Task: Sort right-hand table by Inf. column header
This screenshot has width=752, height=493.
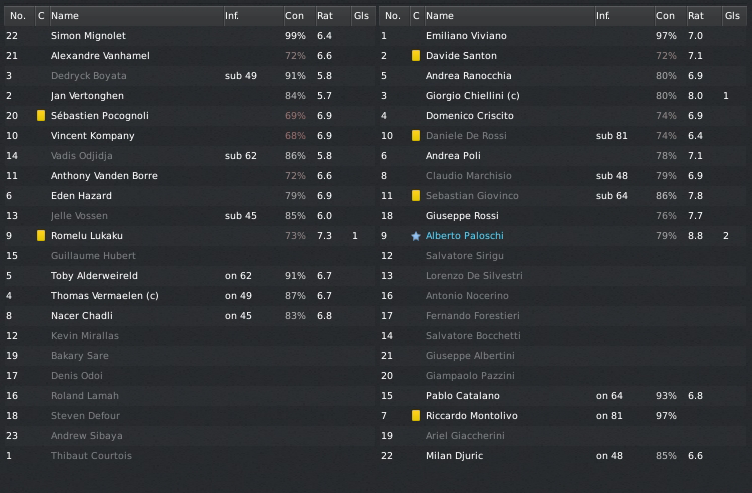Action: click(603, 16)
